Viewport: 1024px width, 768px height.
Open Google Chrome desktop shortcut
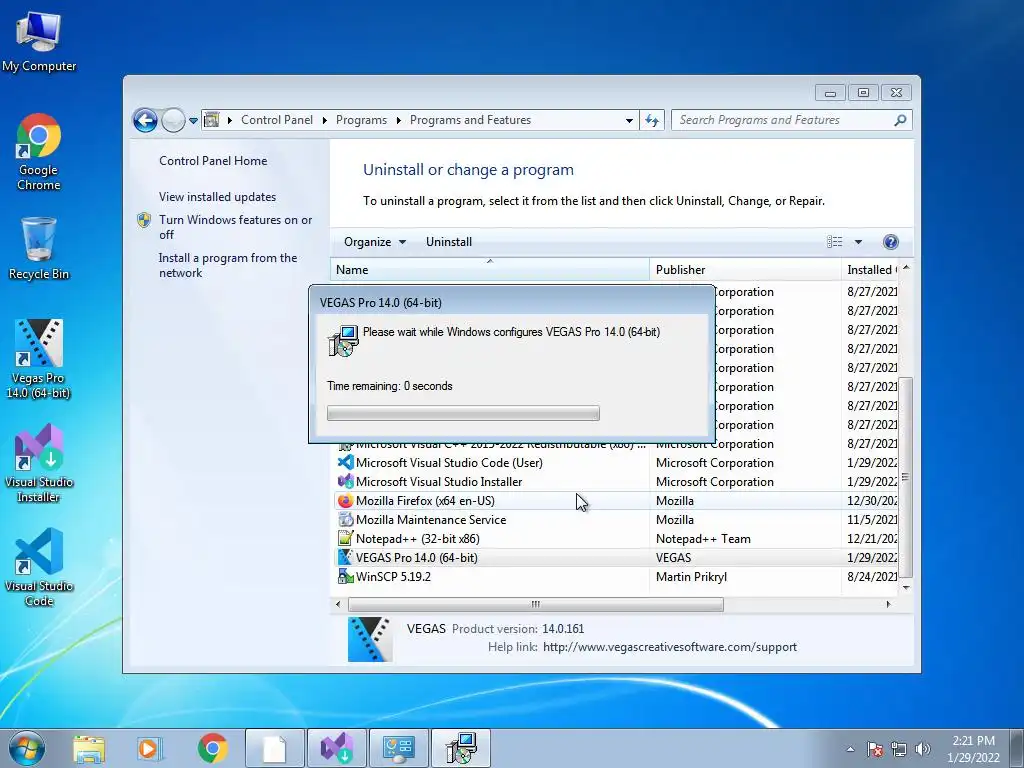(x=39, y=152)
